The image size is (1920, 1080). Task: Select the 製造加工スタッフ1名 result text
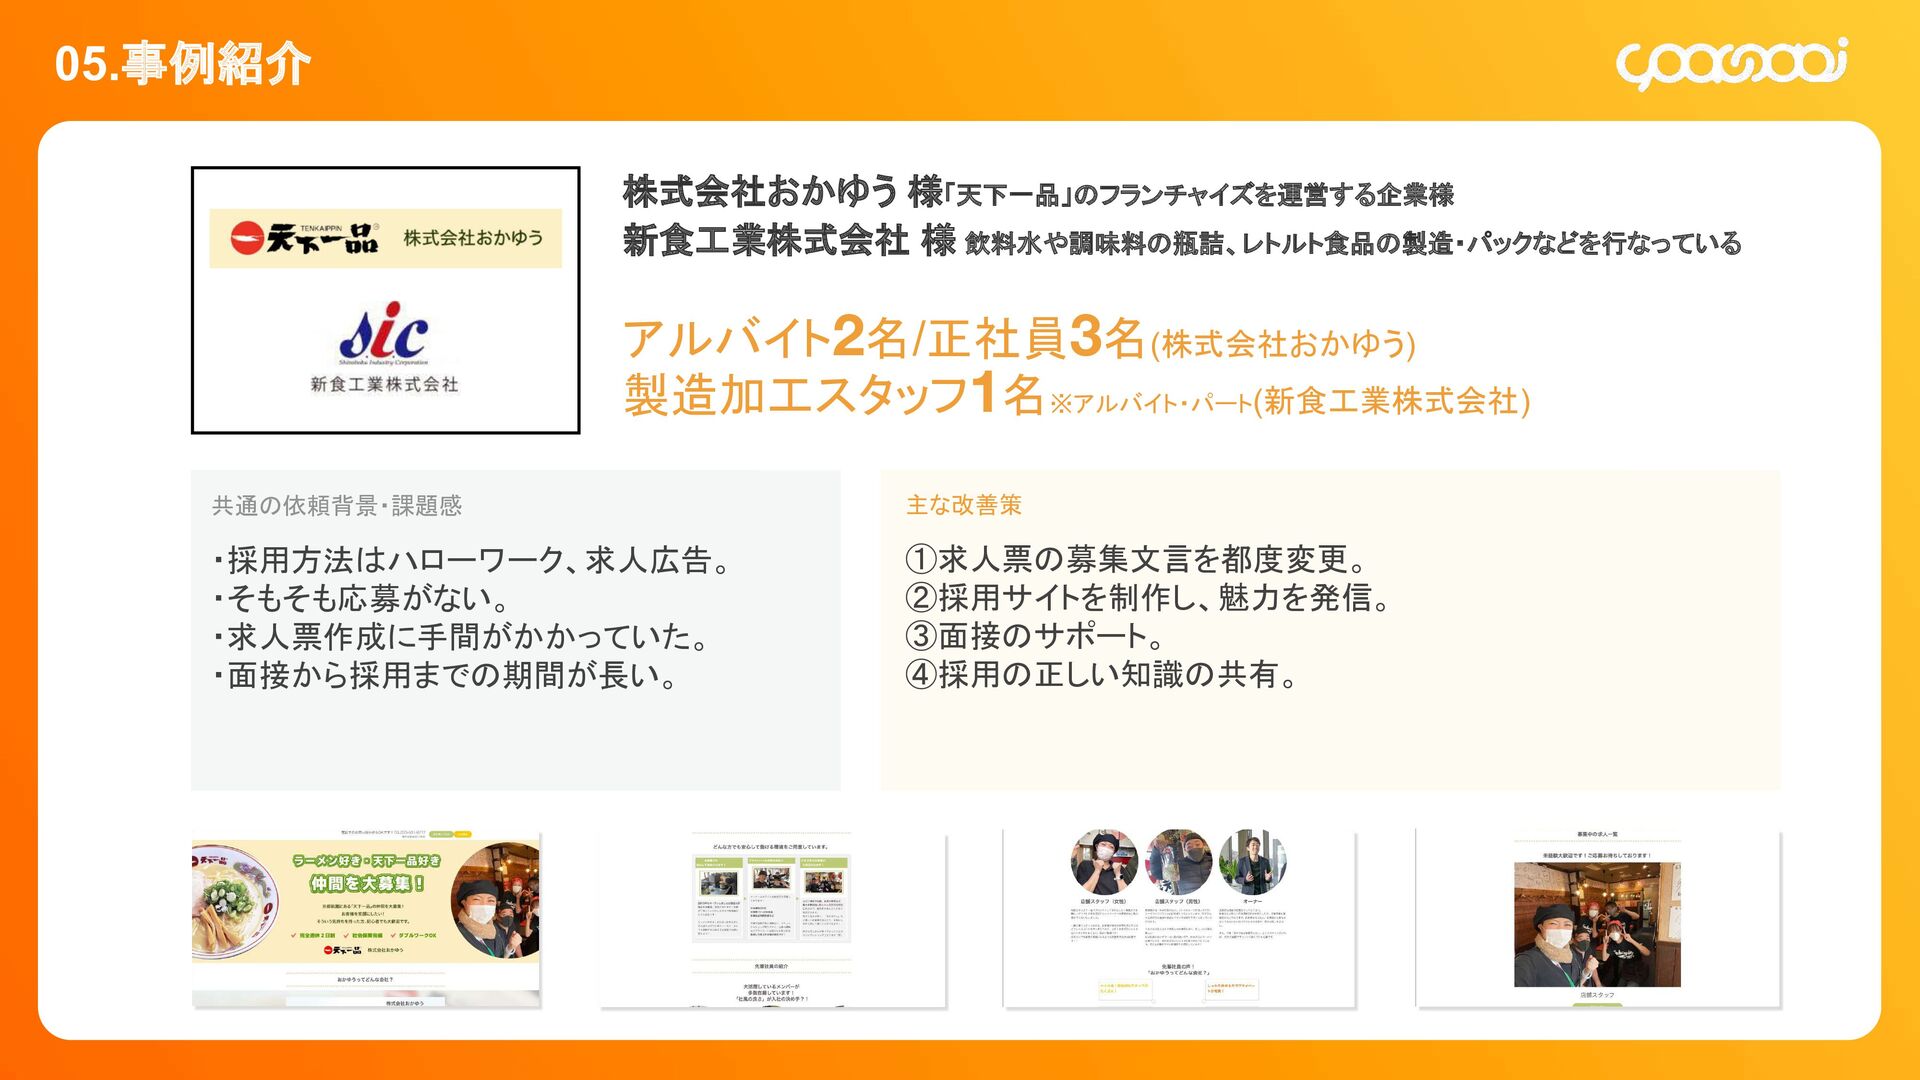click(x=834, y=394)
